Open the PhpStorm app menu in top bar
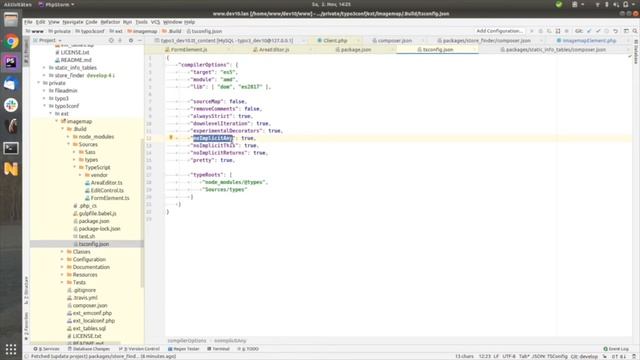Screen dimensions: 640x360 point(56,4)
